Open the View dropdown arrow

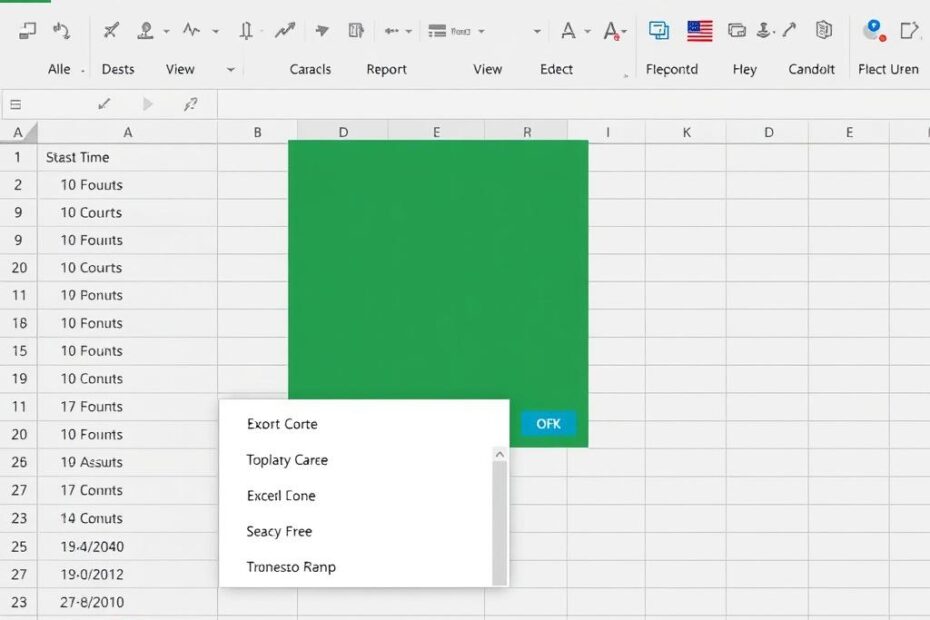pyautogui.click(x=230, y=69)
